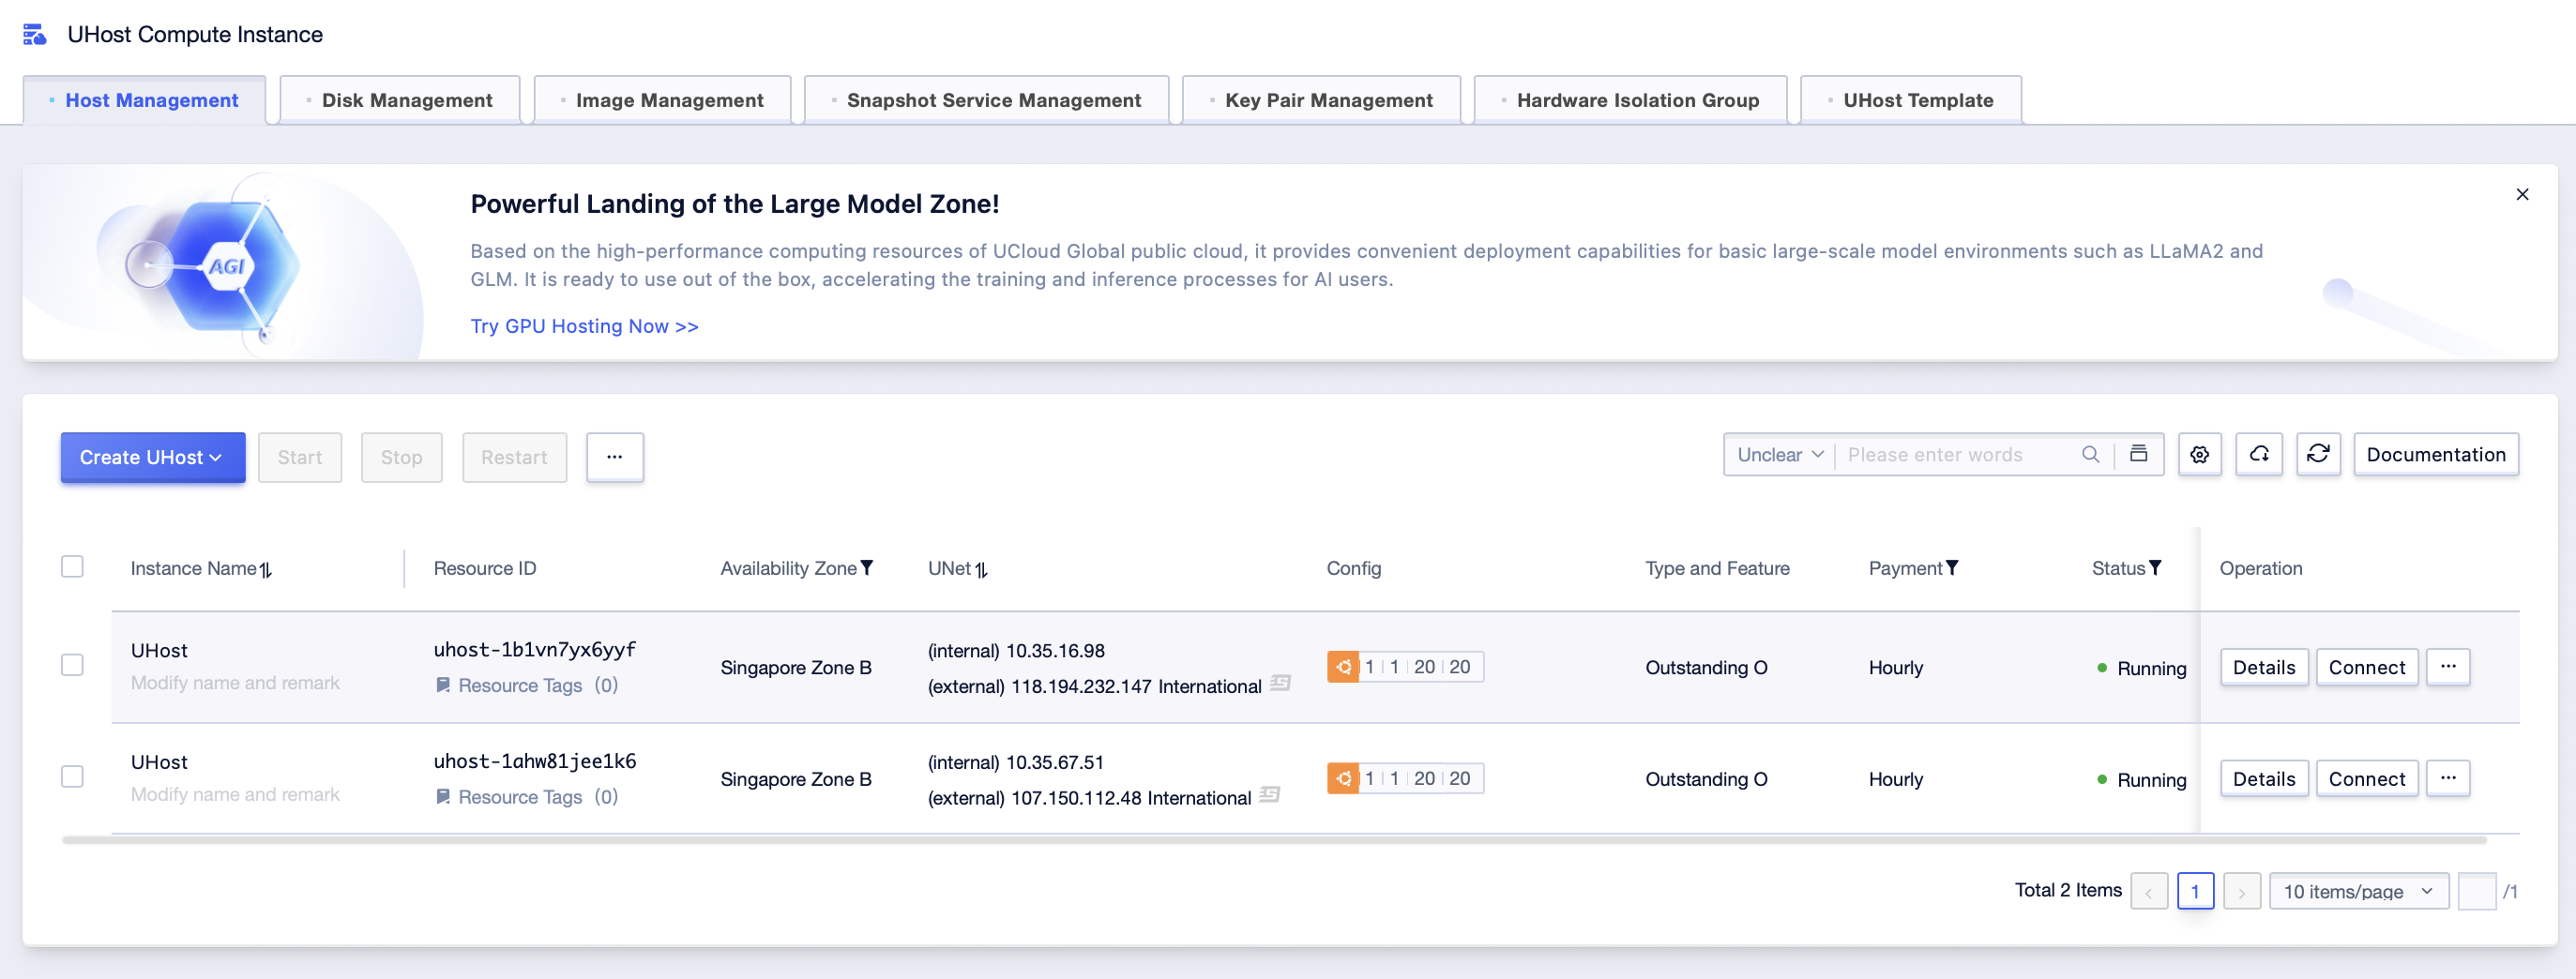Select the checkbox for uhost-1b1vn7yx6yyf
This screenshot has height=979, width=2576.
pos(72,665)
